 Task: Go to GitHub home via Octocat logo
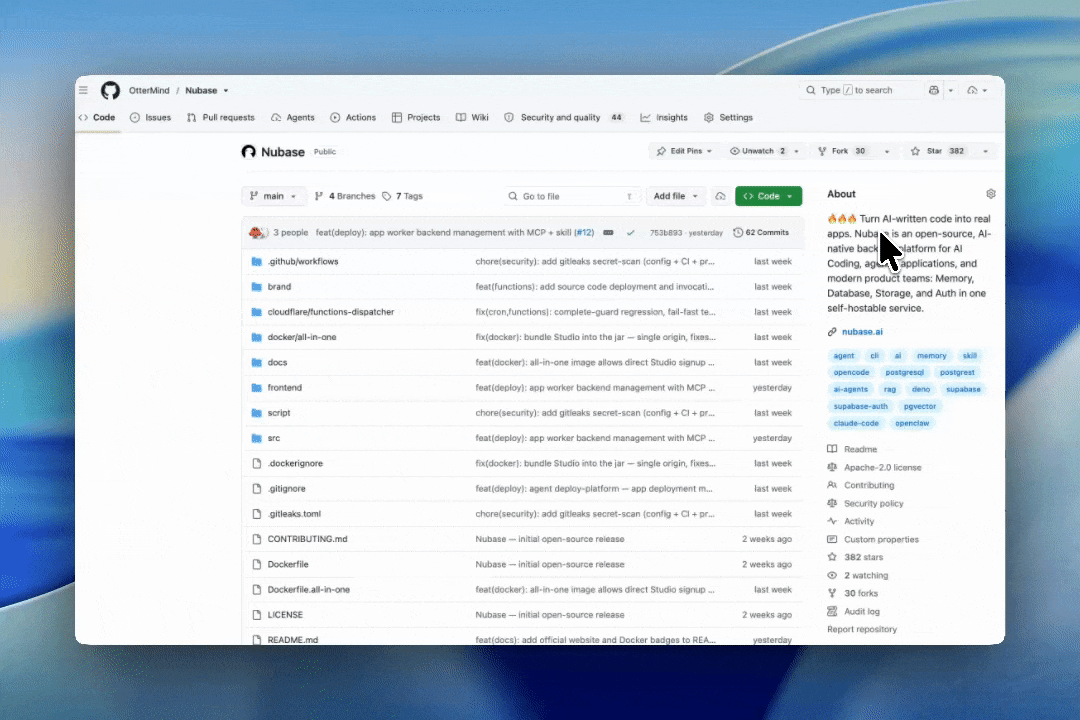tap(110, 90)
